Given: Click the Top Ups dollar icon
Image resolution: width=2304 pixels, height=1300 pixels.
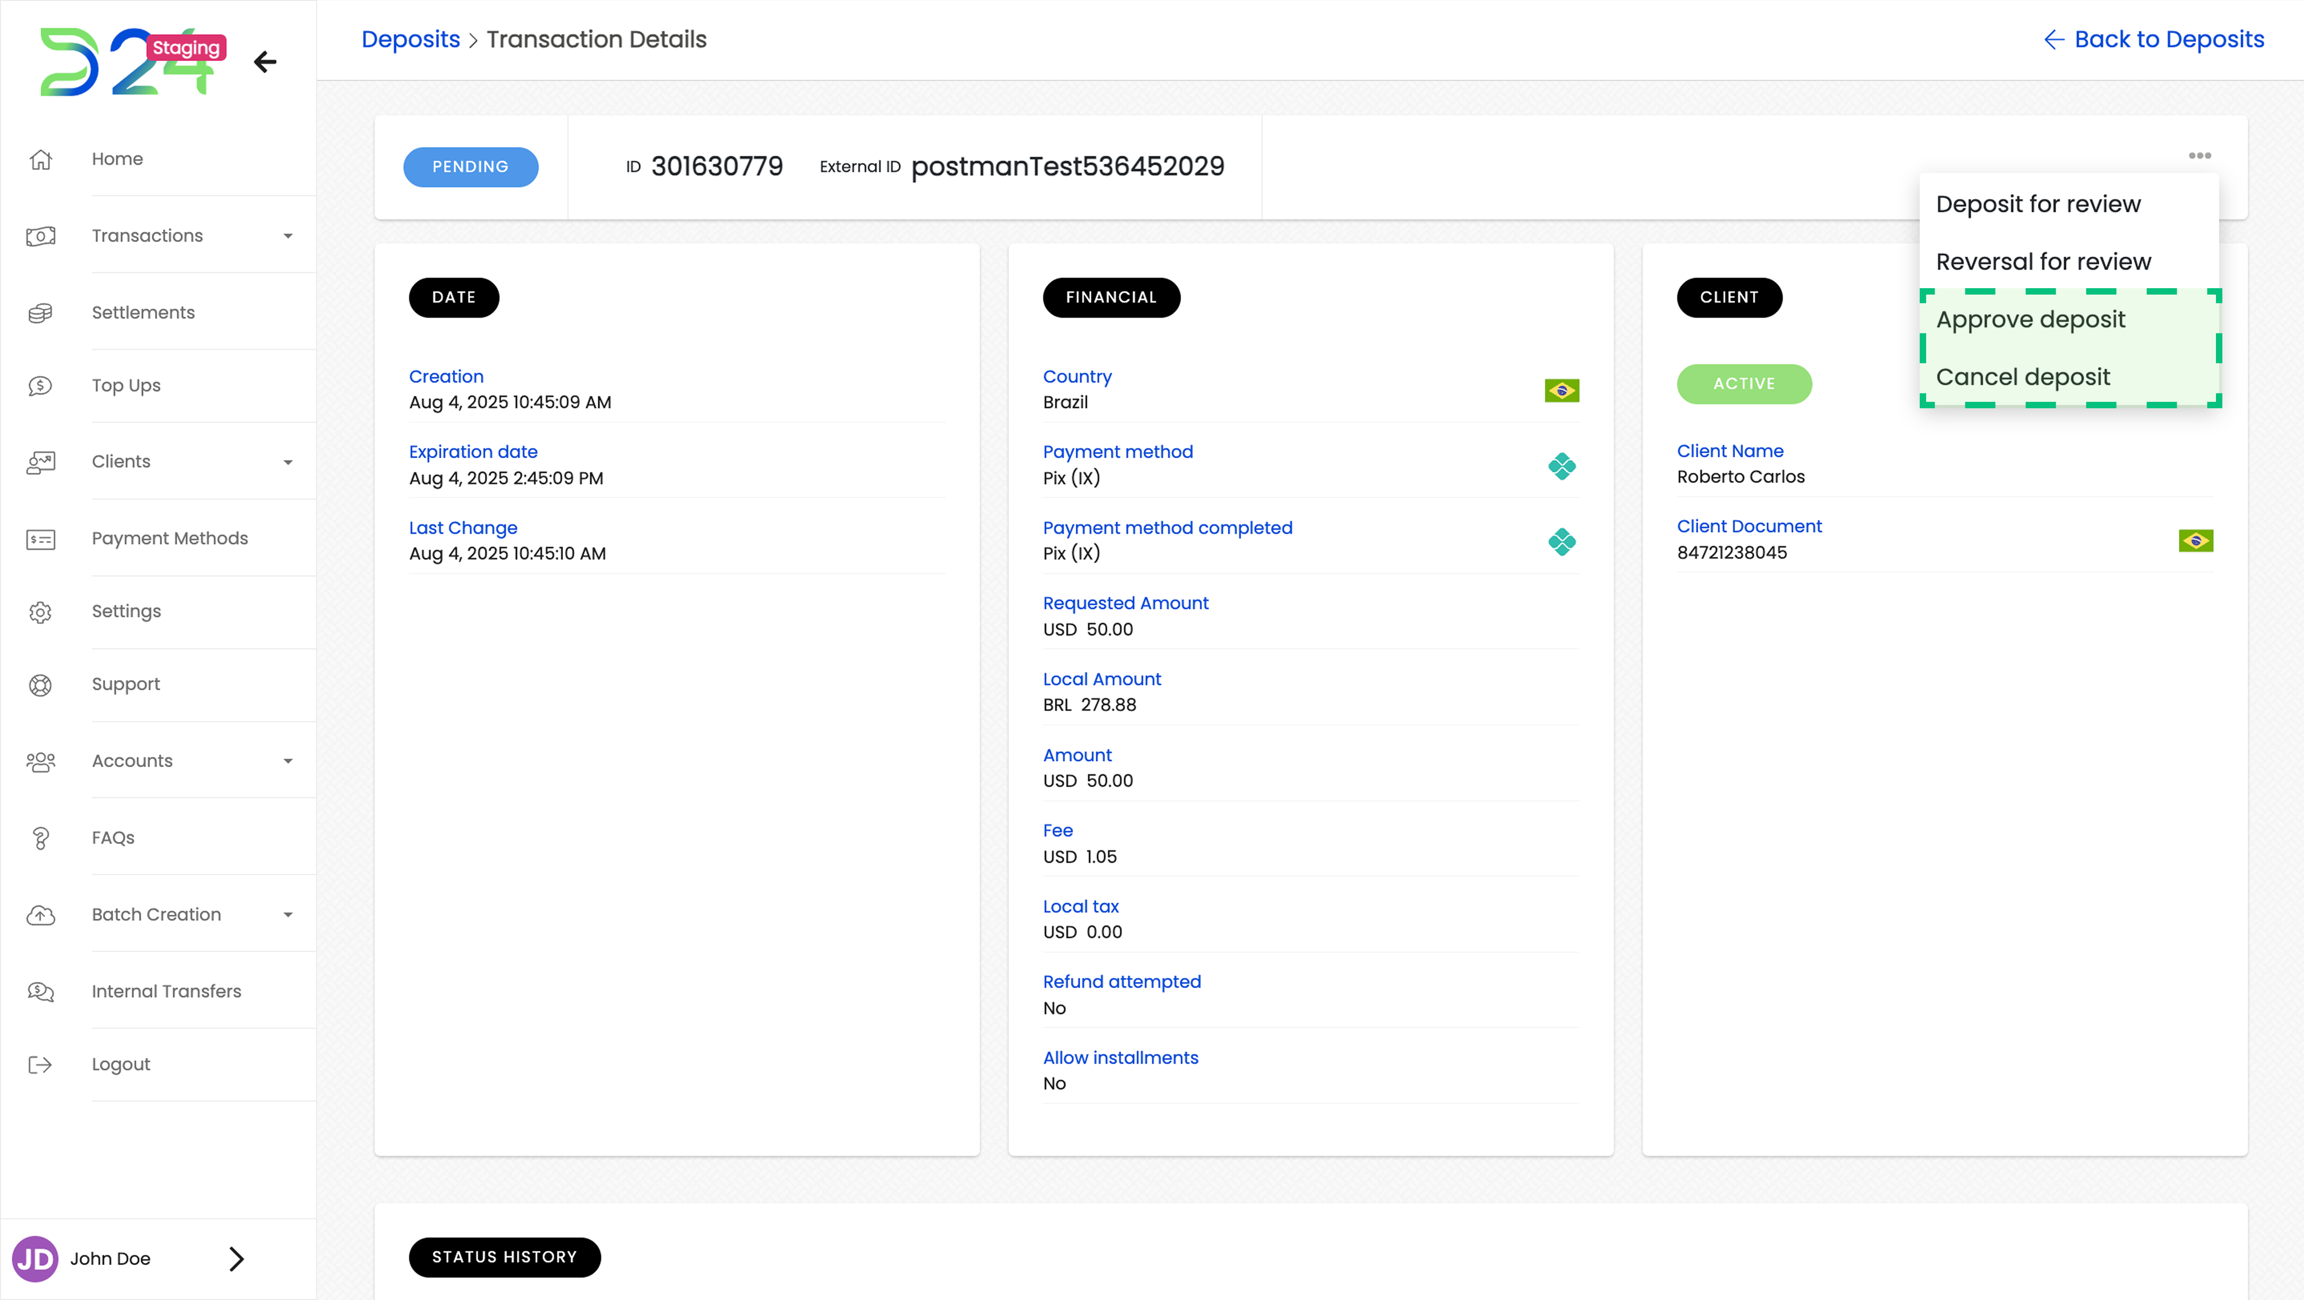Looking at the screenshot, I should pyautogui.click(x=40, y=386).
